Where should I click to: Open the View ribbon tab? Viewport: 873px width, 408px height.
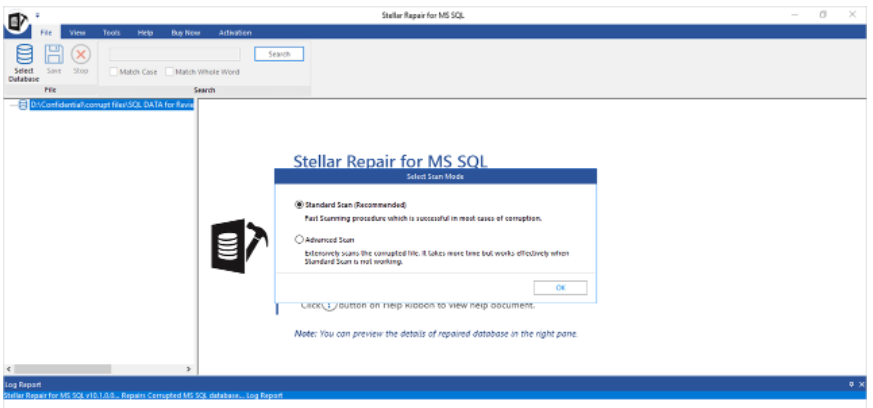point(77,33)
